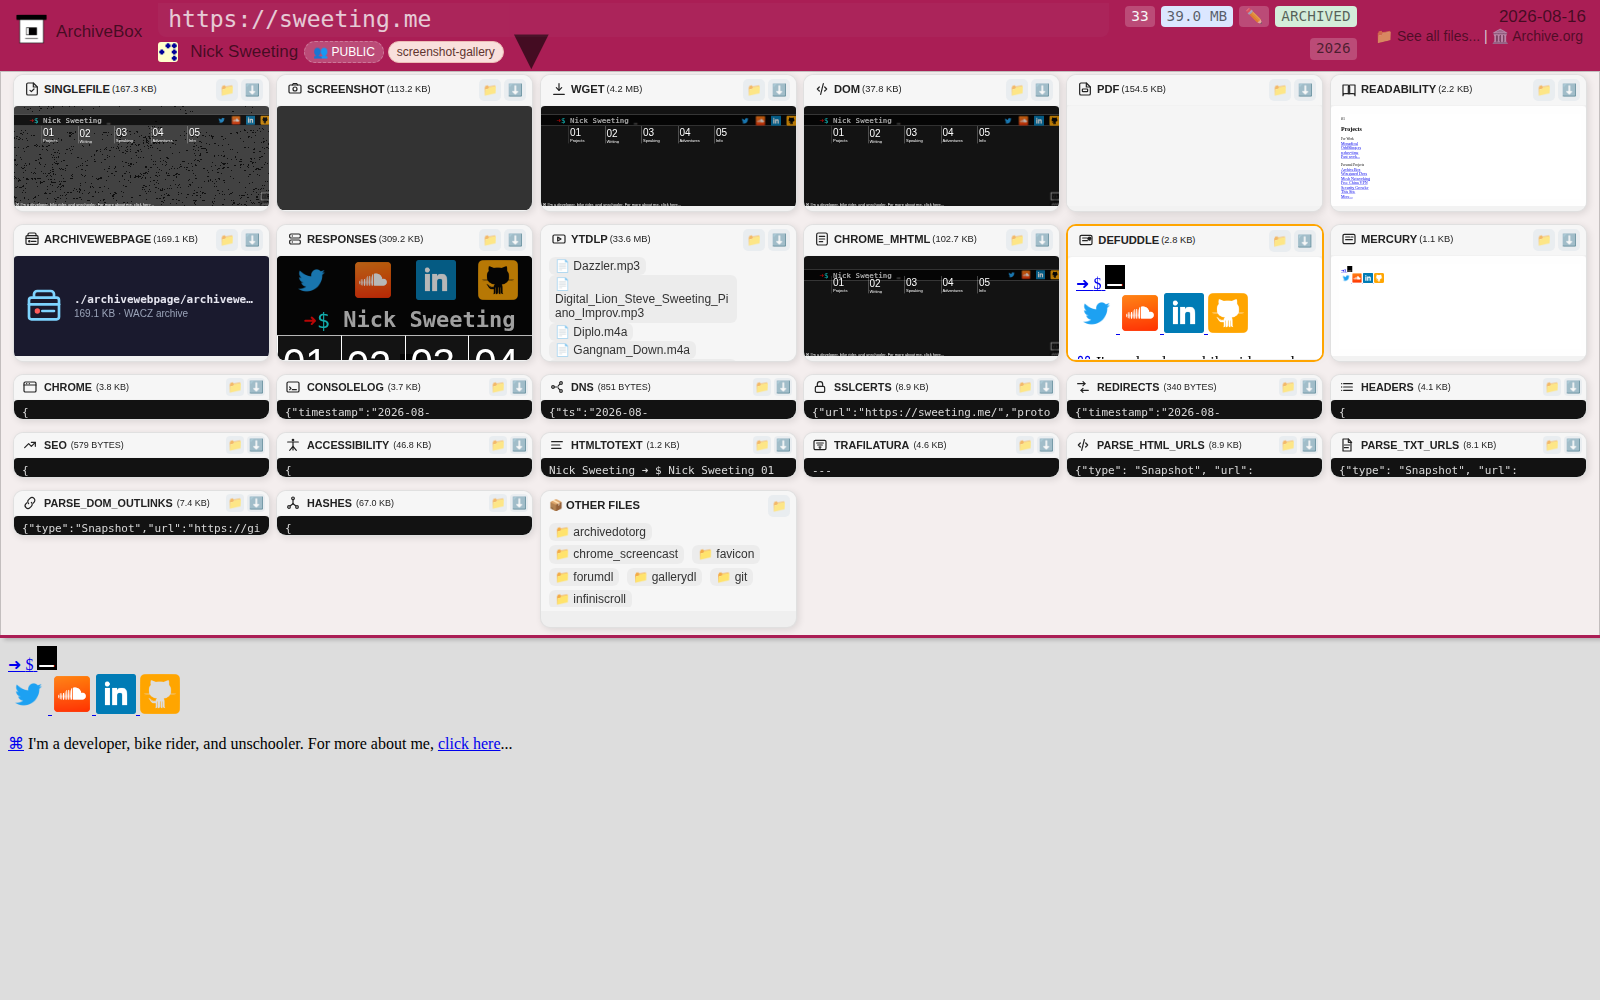Click download icon on MERCURY card
Image resolution: width=1600 pixels, height=1000 pixels.
1569,240
